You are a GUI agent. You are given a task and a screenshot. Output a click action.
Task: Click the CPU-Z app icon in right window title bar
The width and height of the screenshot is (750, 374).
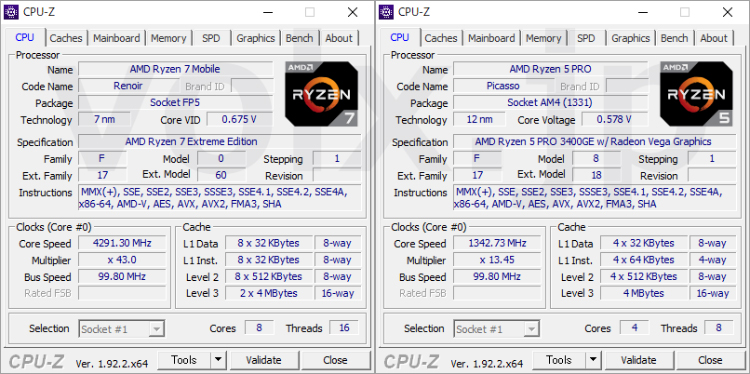386,12
